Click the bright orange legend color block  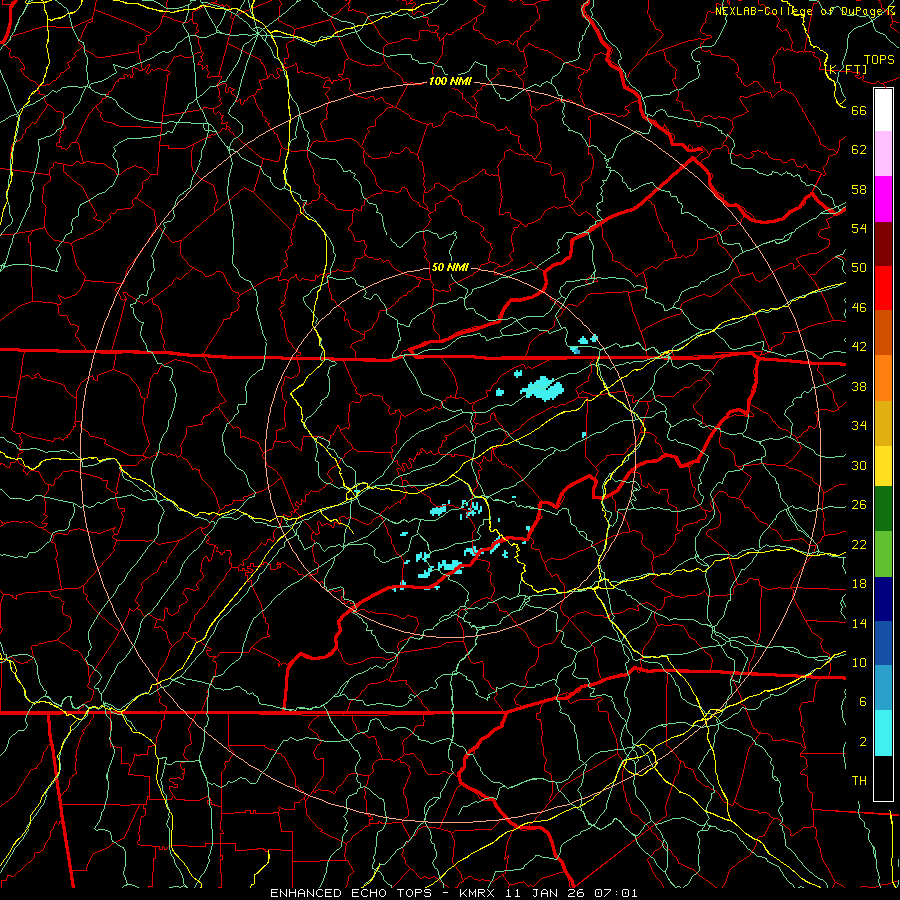883,378
